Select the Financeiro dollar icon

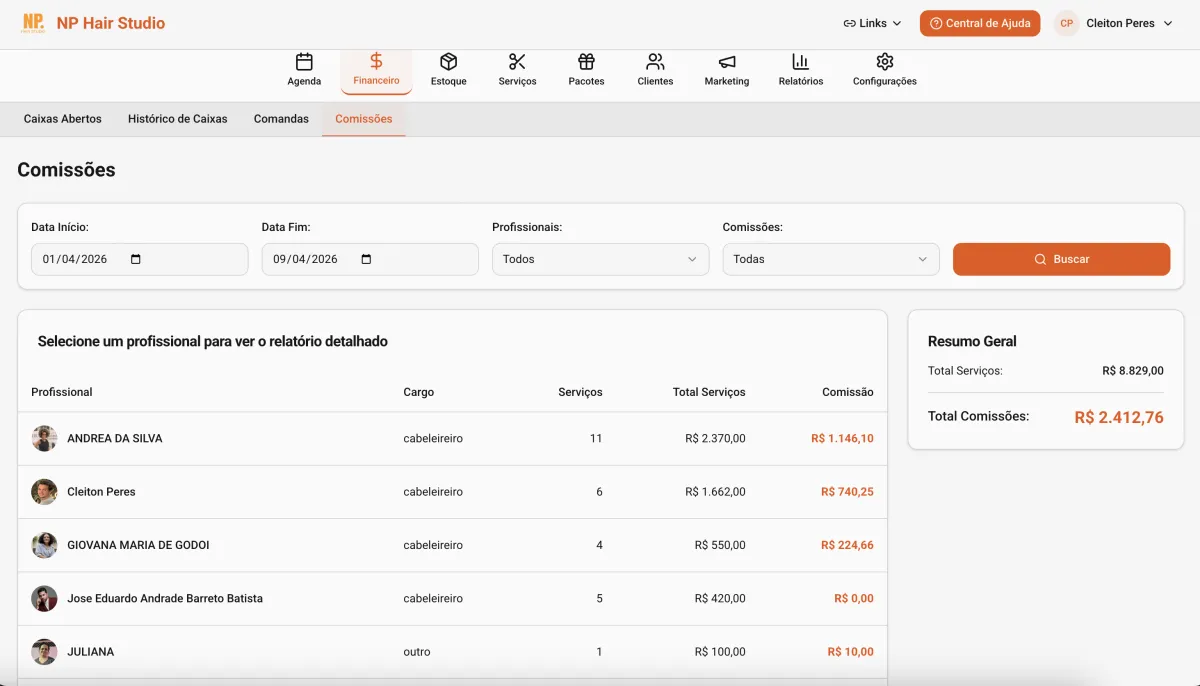[x=376, y=62]
